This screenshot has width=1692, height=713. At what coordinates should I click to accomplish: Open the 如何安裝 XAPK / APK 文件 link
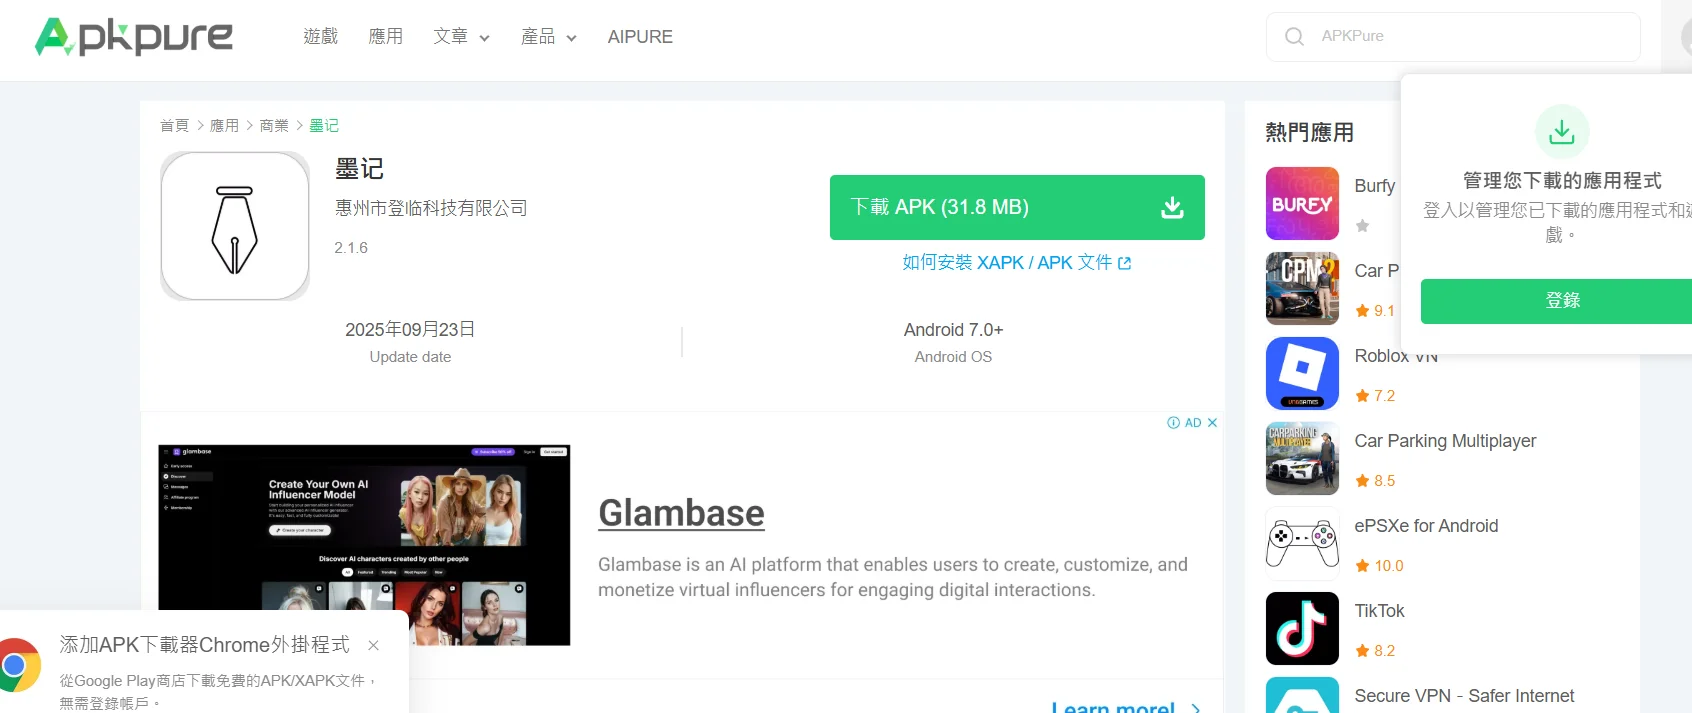(1016, 263)
